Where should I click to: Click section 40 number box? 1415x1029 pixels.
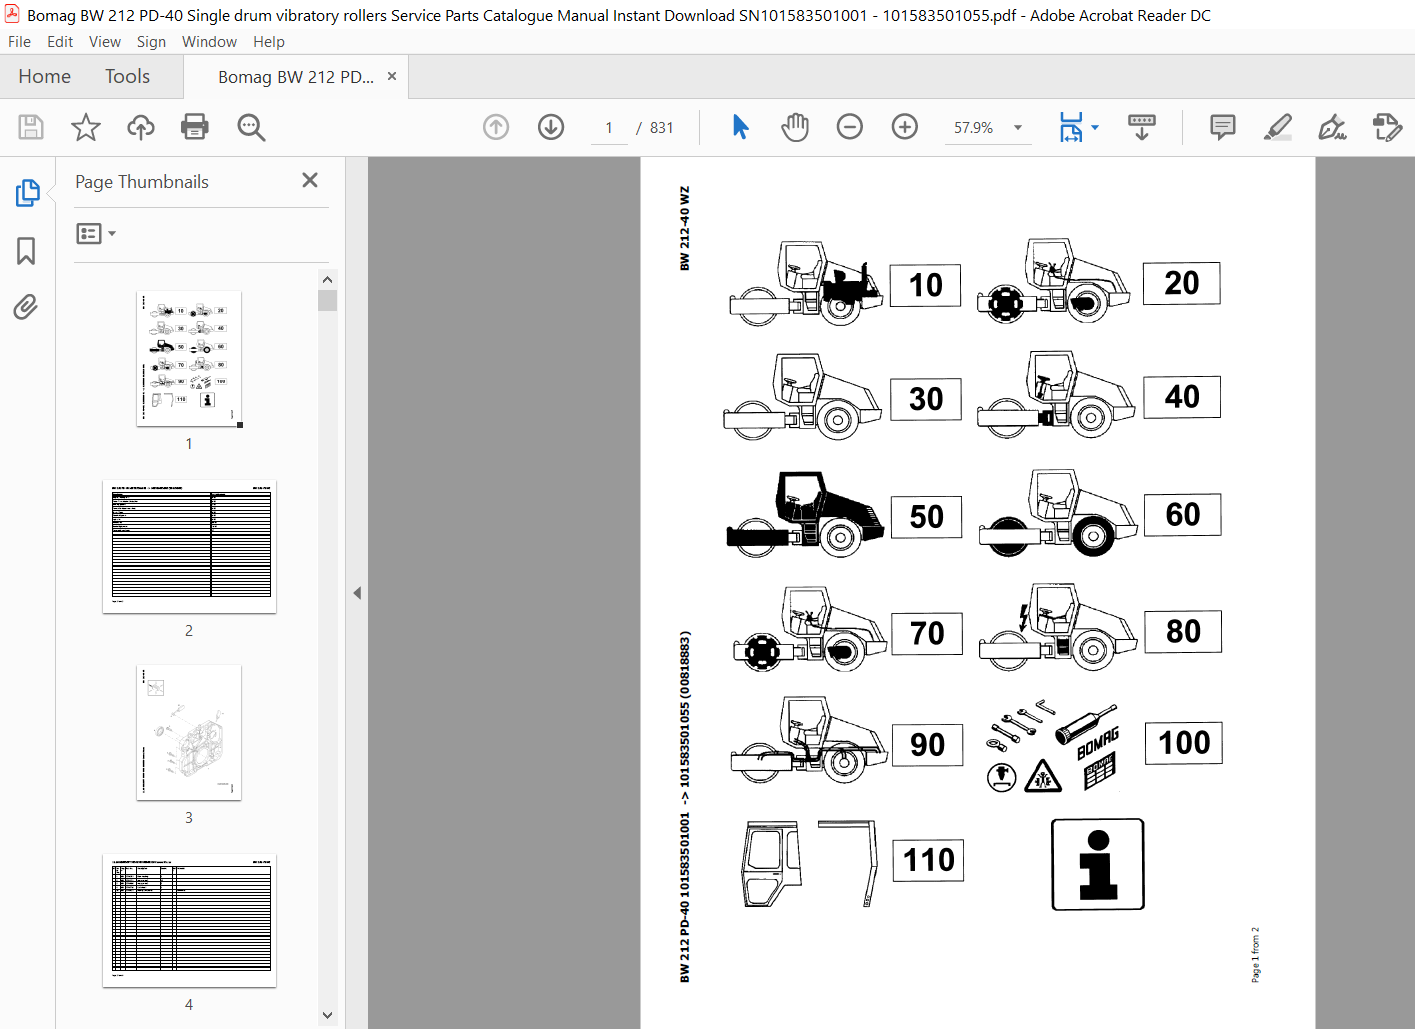point(1182,397)
